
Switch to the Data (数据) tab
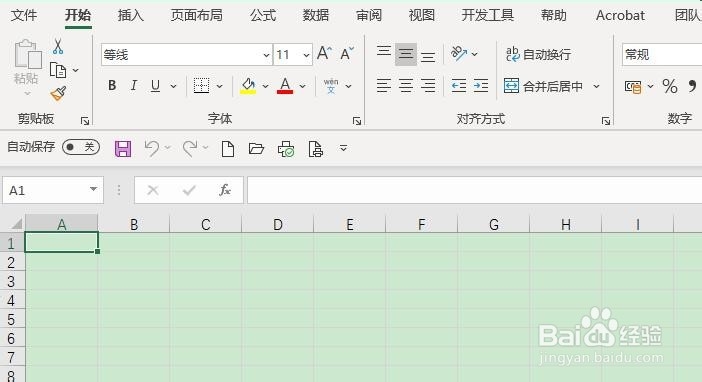[x=316, y=15]
